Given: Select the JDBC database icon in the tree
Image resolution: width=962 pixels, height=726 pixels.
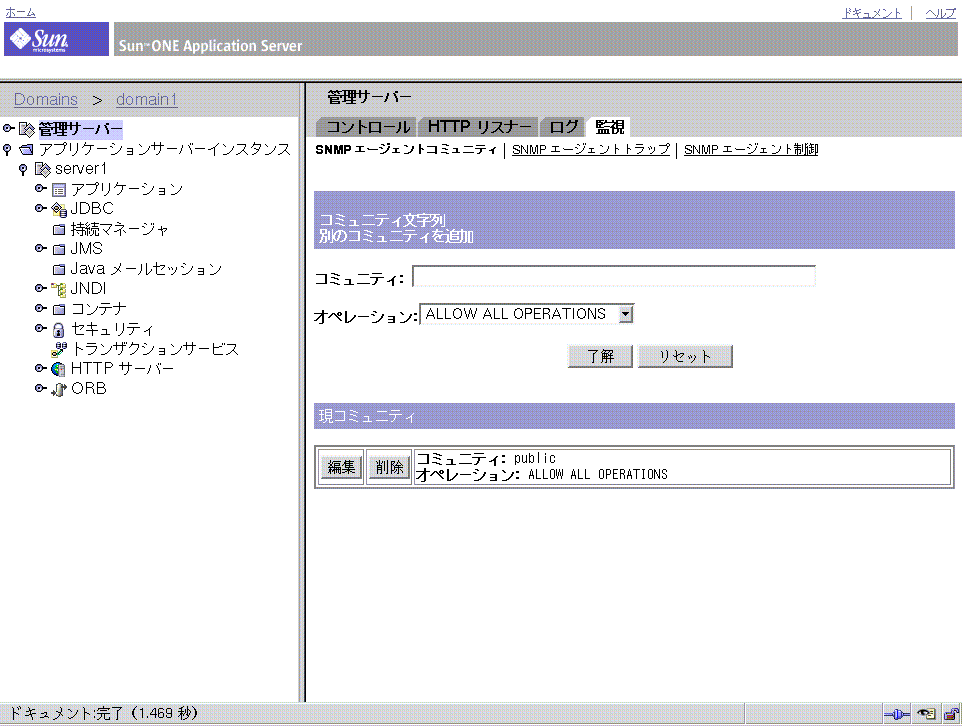Looking at the screenshot, I should pos(58,208).
